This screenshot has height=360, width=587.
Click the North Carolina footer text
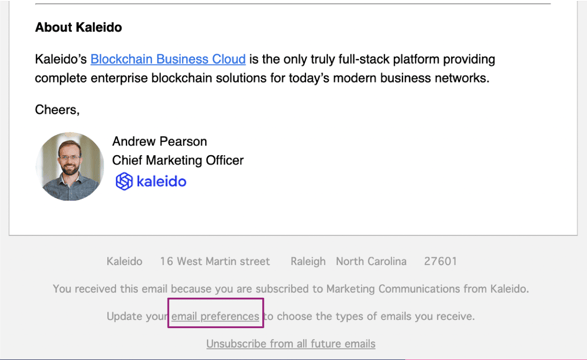(371, 261)
